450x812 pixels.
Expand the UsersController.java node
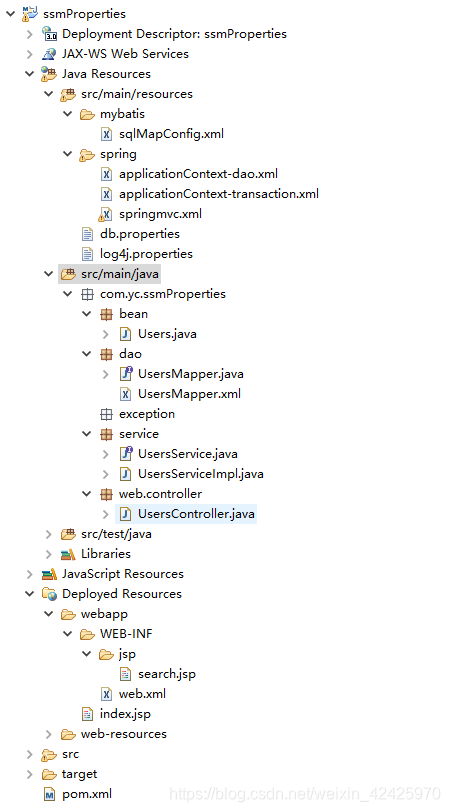[x=106, y=514]
